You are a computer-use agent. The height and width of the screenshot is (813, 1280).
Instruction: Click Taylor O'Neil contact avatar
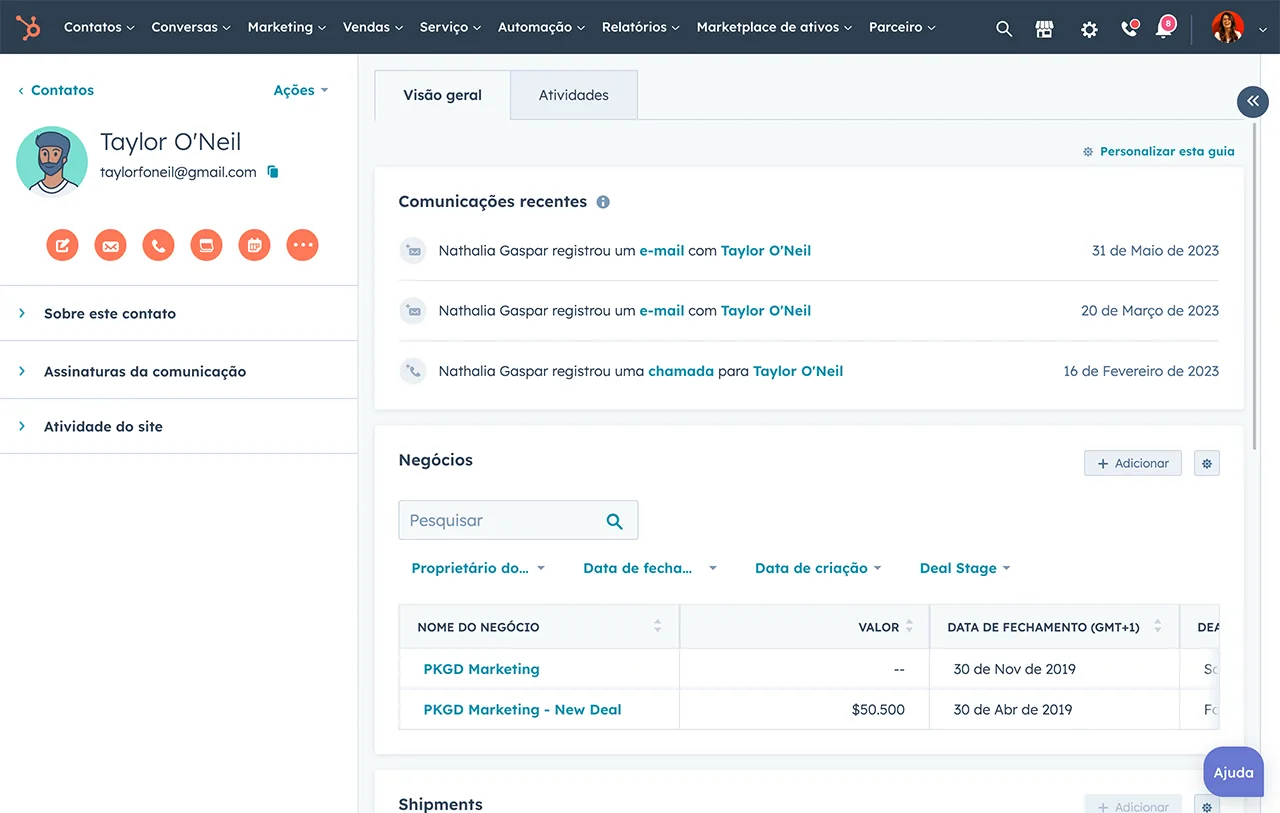pos(52,161)
